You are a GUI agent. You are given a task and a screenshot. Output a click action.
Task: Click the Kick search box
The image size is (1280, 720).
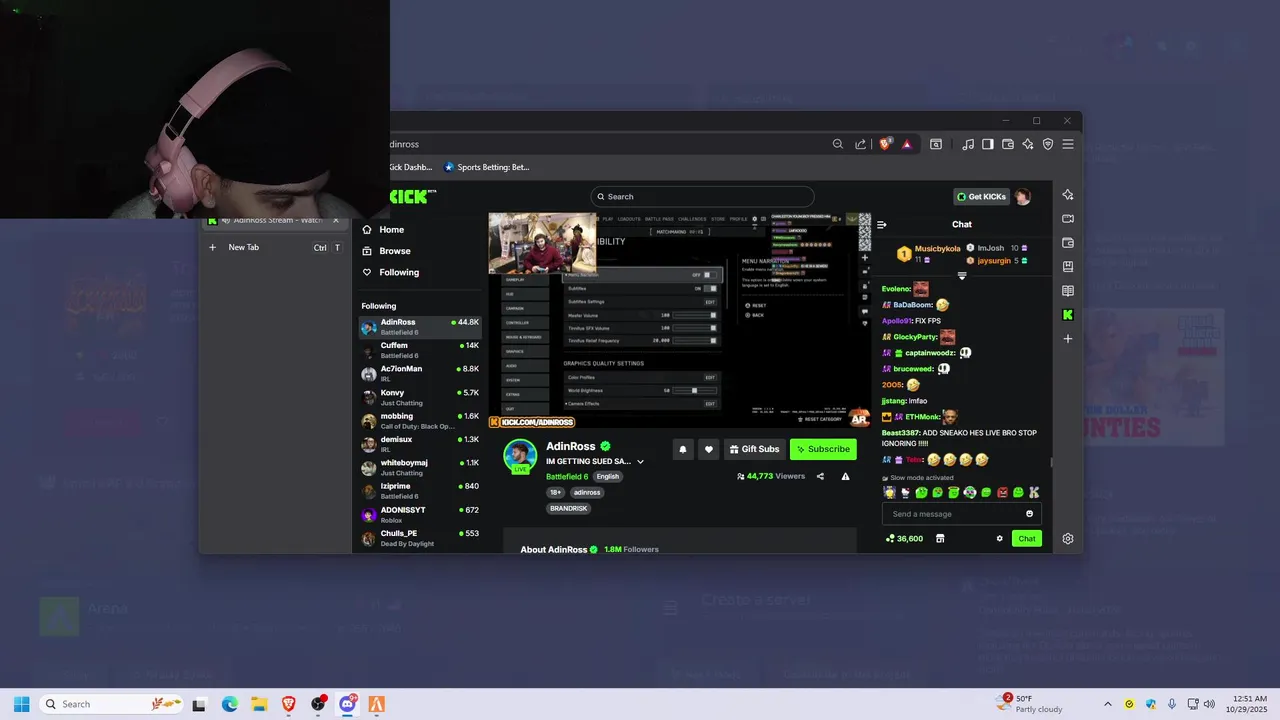click(x=702, y=196)
